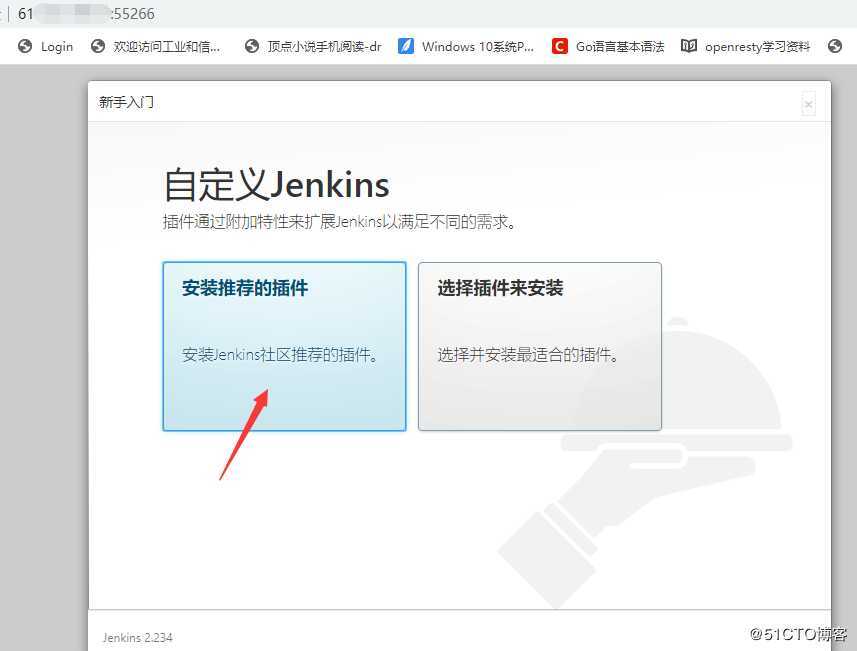Open the openresty学习资料 bookmark
The image size is (857, 651).
[745, 46]
